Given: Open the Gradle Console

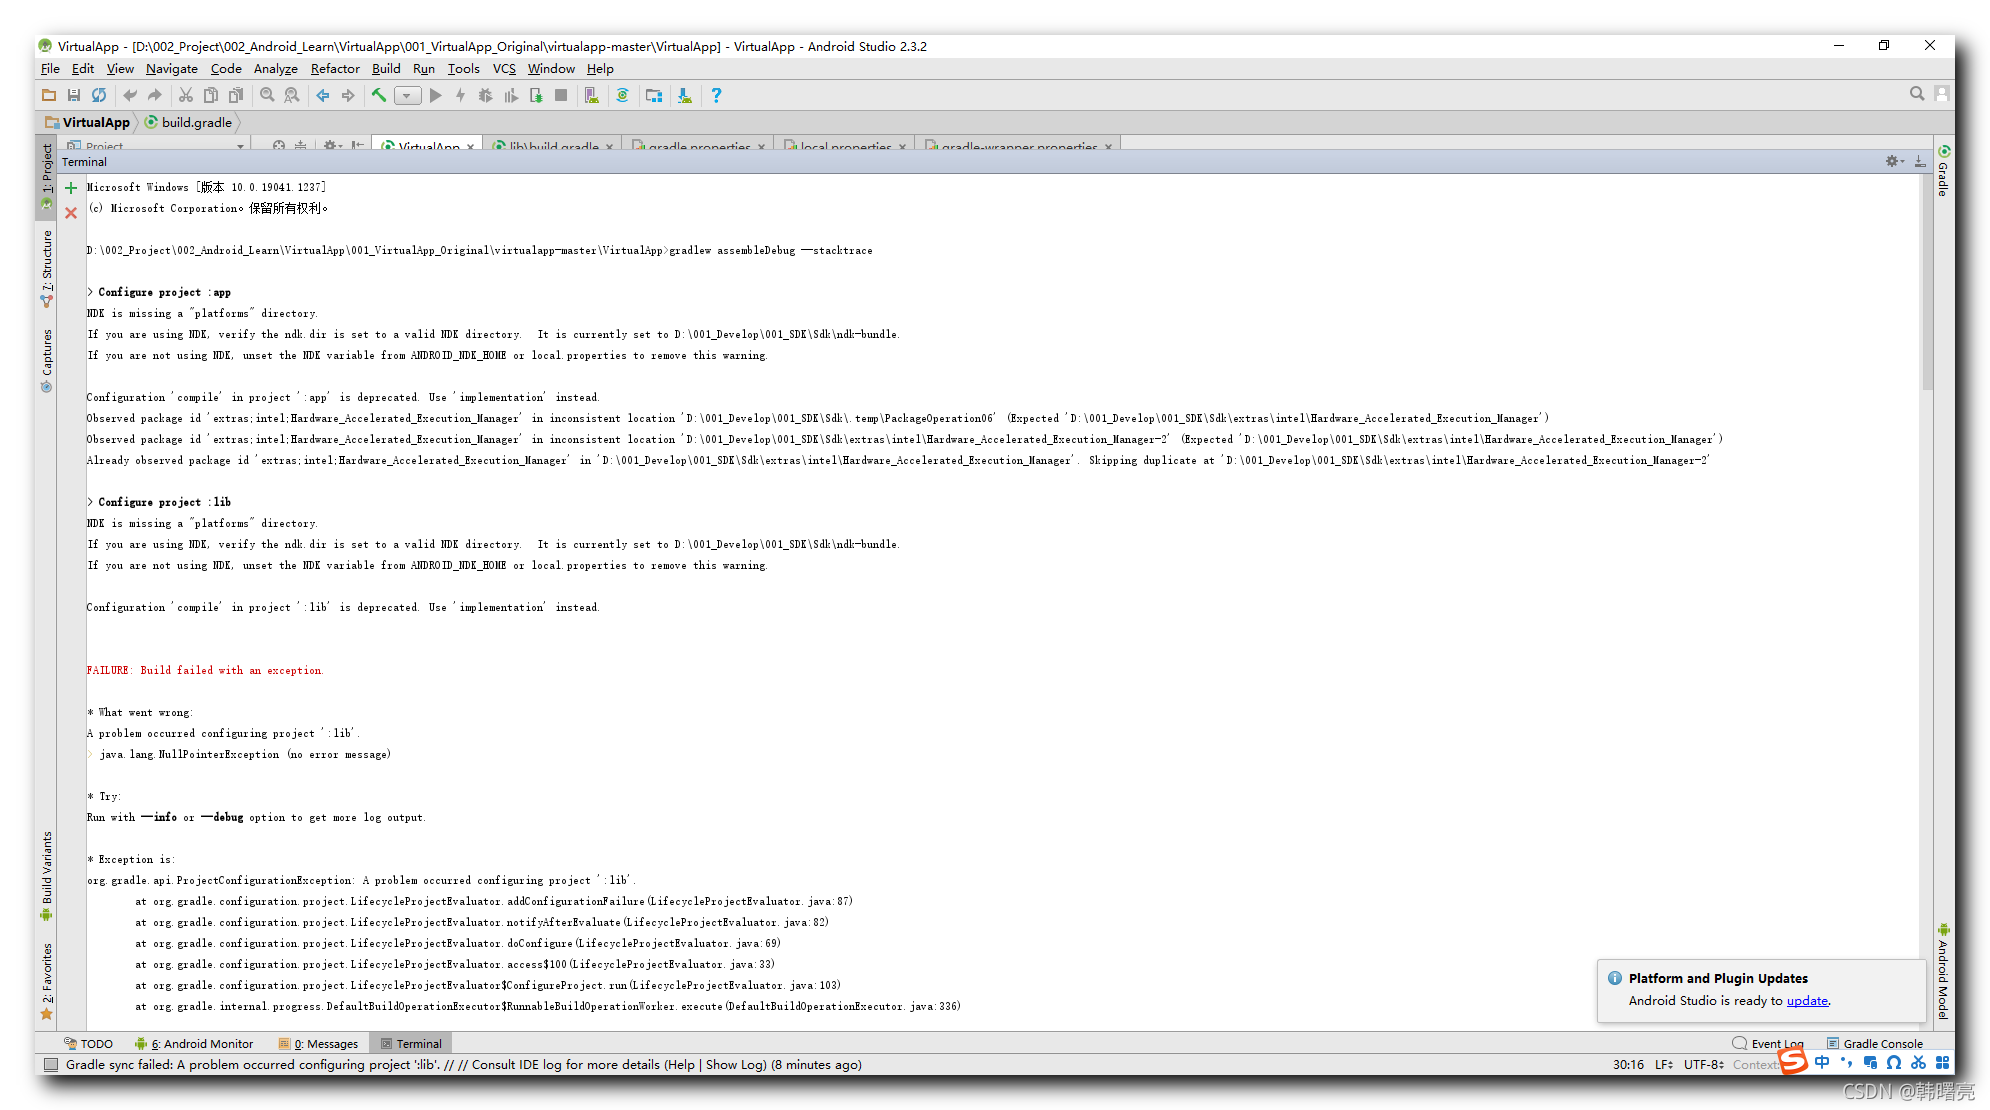Looking at the screenshot, I should point(1874,1043).
